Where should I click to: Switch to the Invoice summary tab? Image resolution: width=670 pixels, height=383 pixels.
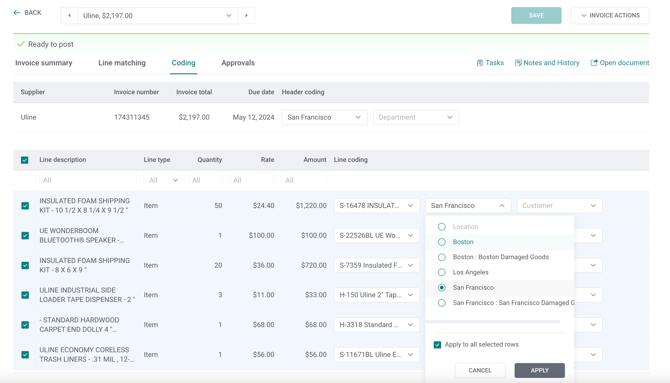tap(44, 63)
